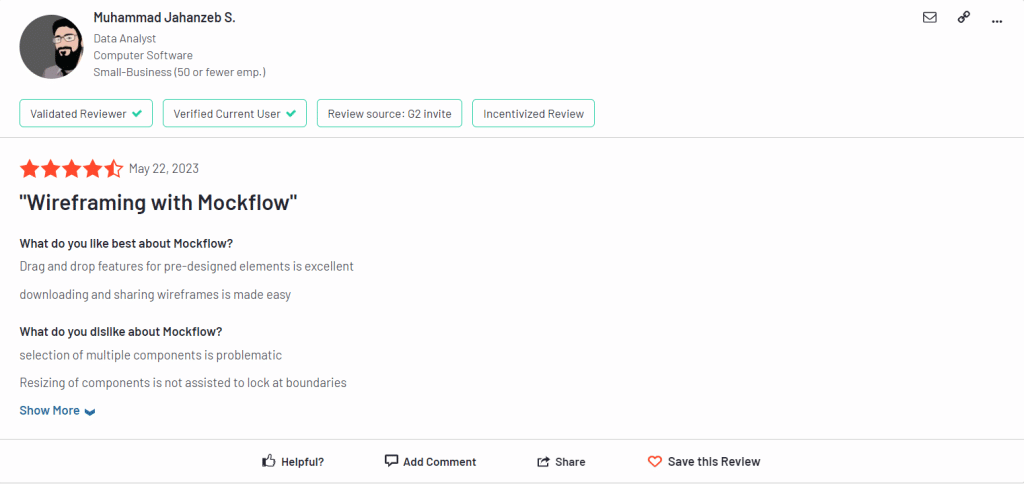The height and width of the screenshot is (484, 1024).
Task: Click the star rating icons
Action: coord(71,169)
